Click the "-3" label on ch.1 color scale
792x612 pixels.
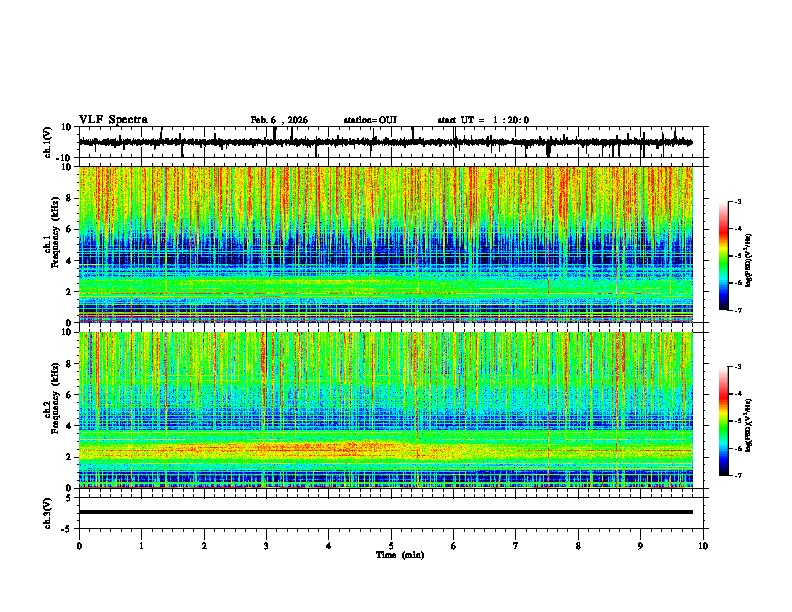click(738, 201)
